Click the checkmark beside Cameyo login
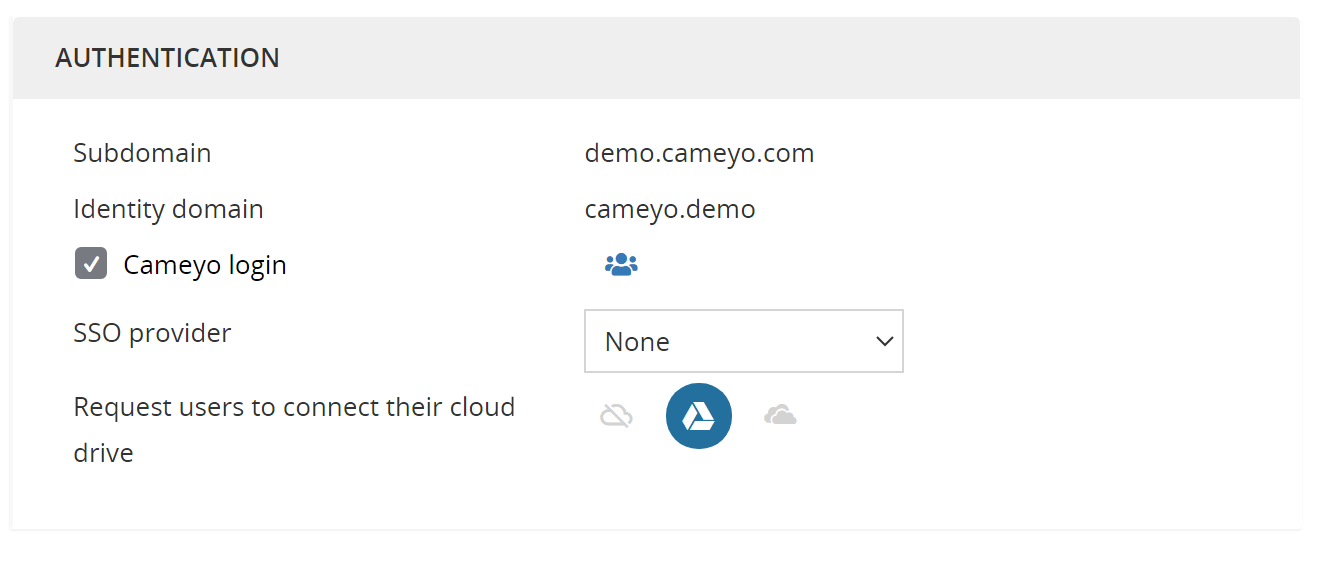Viewport: 1326px width, 572px height. point(91,264)
